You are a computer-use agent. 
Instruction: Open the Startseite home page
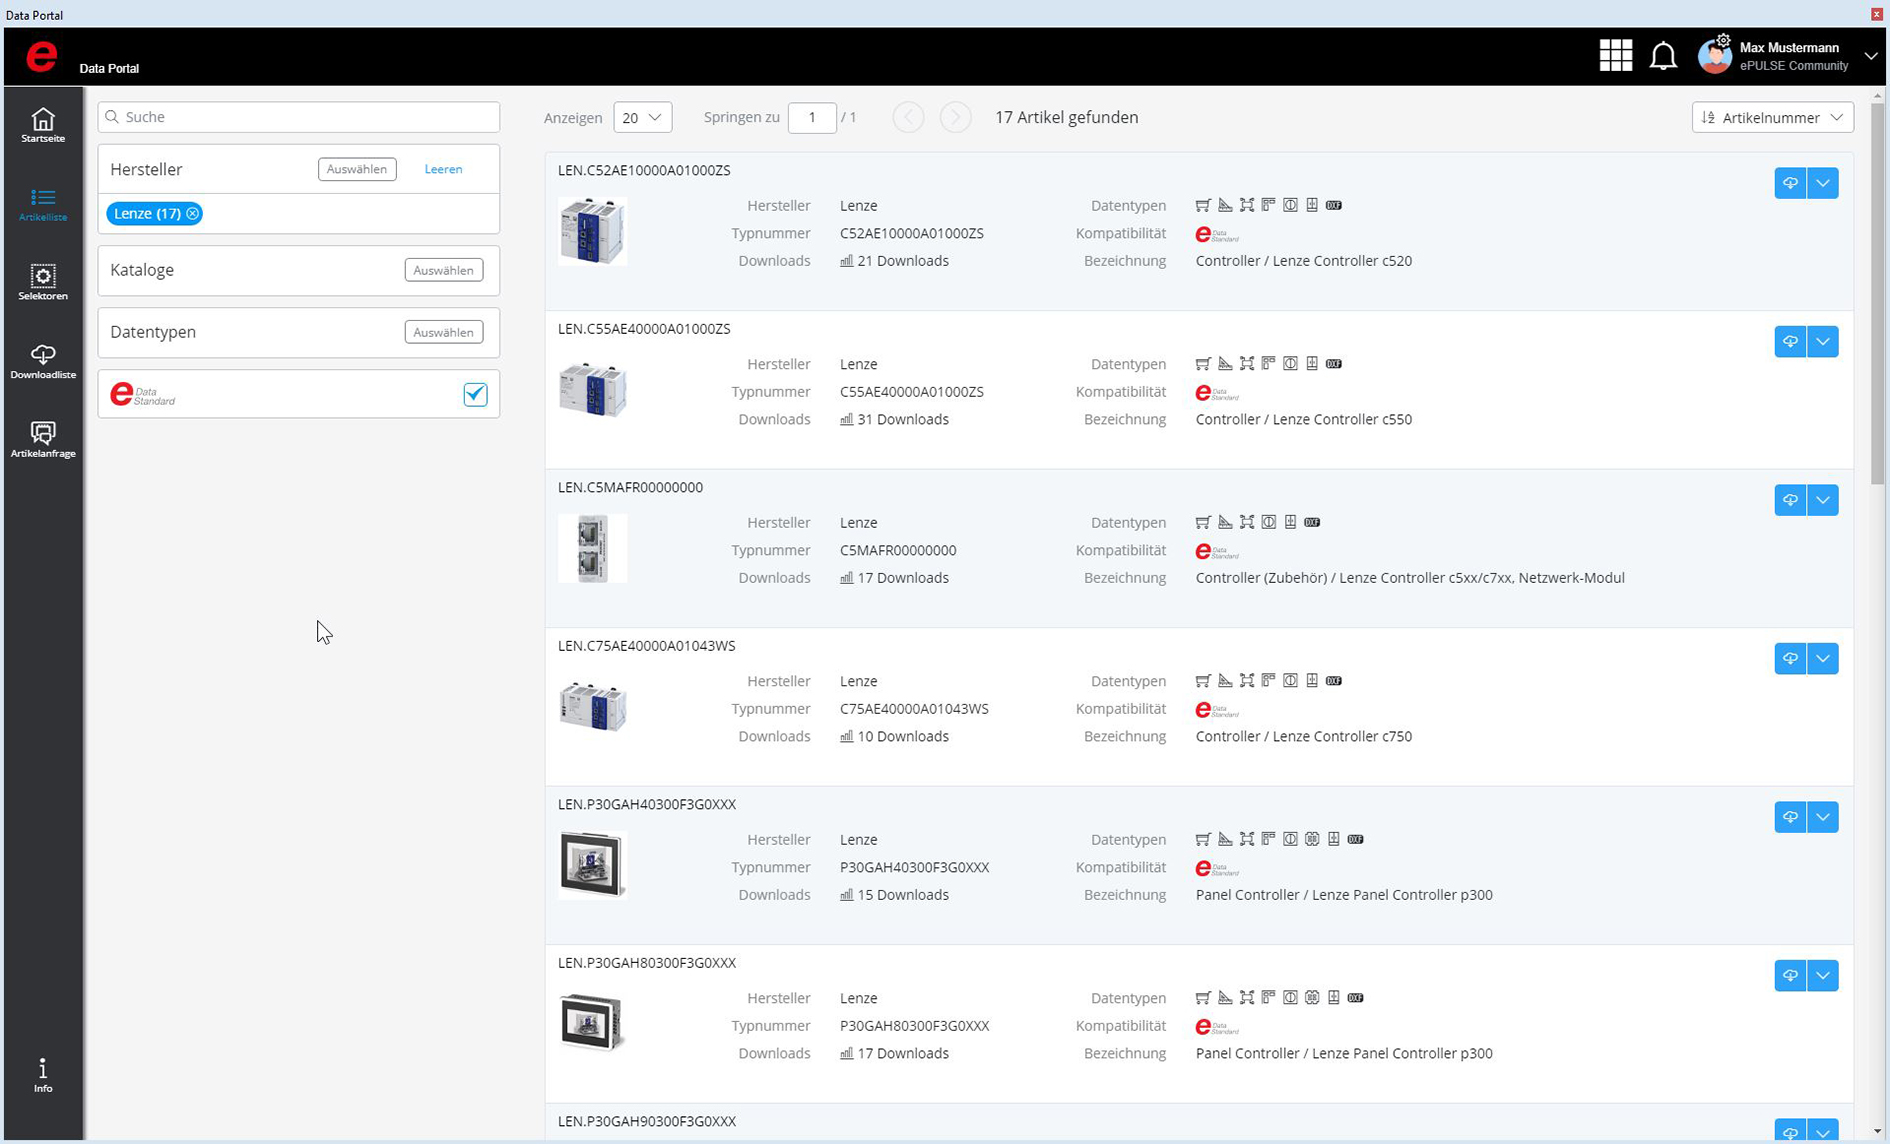42,125
